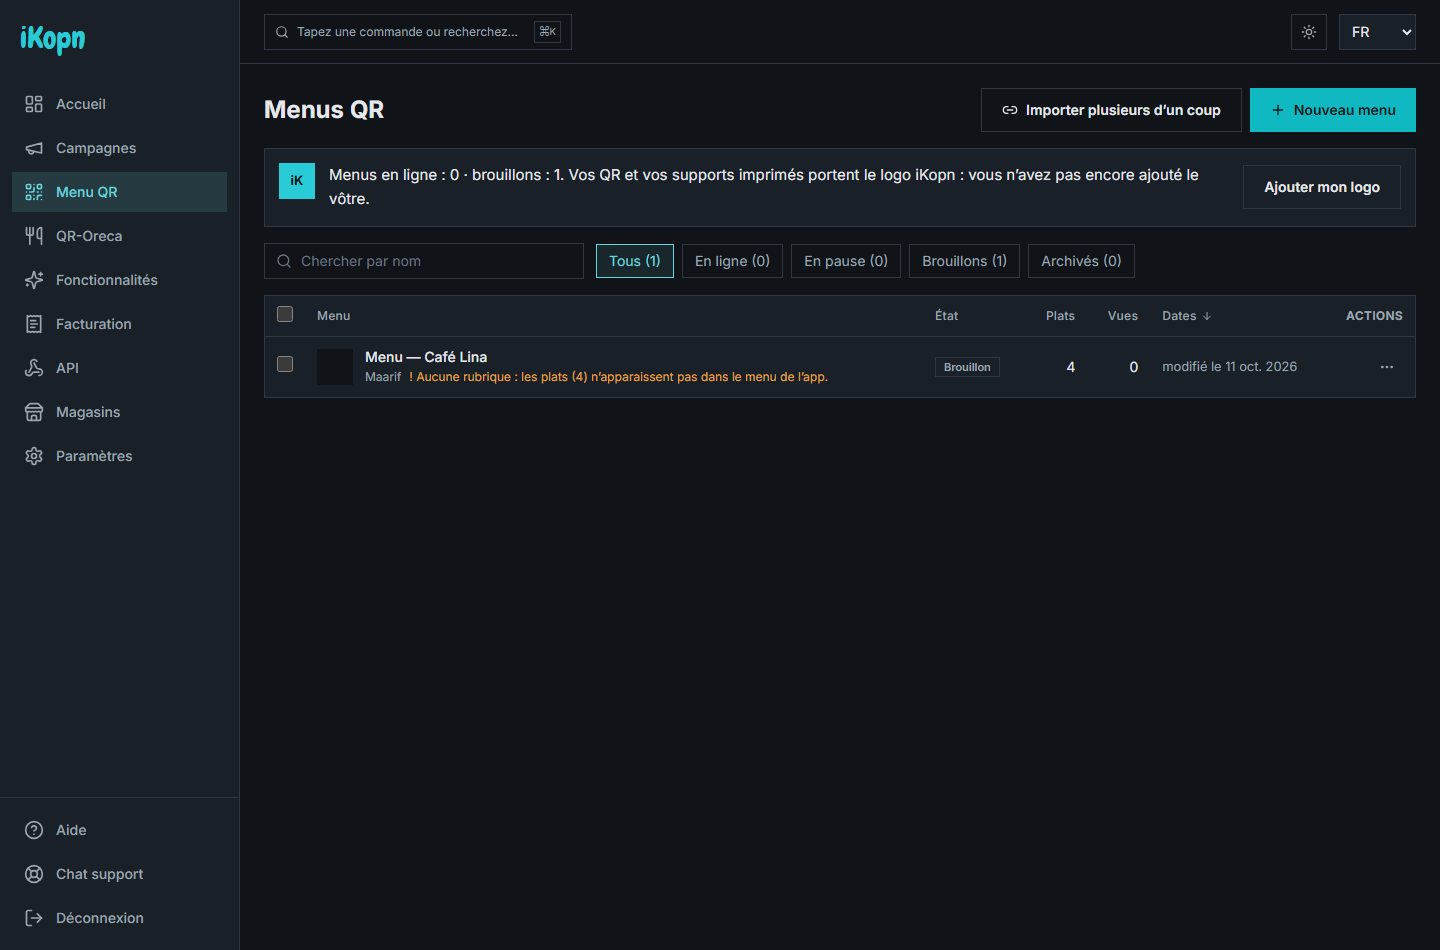Open the Café Lina menu thumbnail
This screenshot has height=950, width=1440.
click(335, 367)
